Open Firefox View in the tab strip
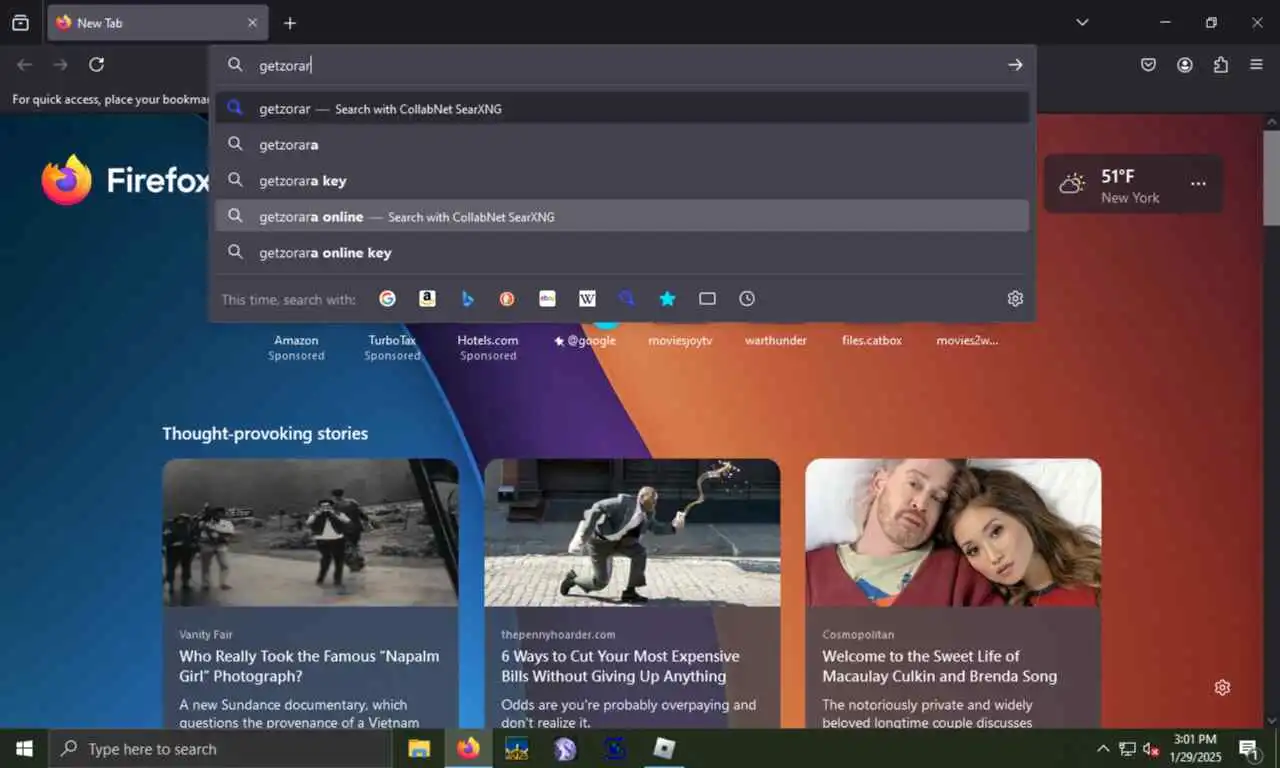 click(x=20, y=23)
